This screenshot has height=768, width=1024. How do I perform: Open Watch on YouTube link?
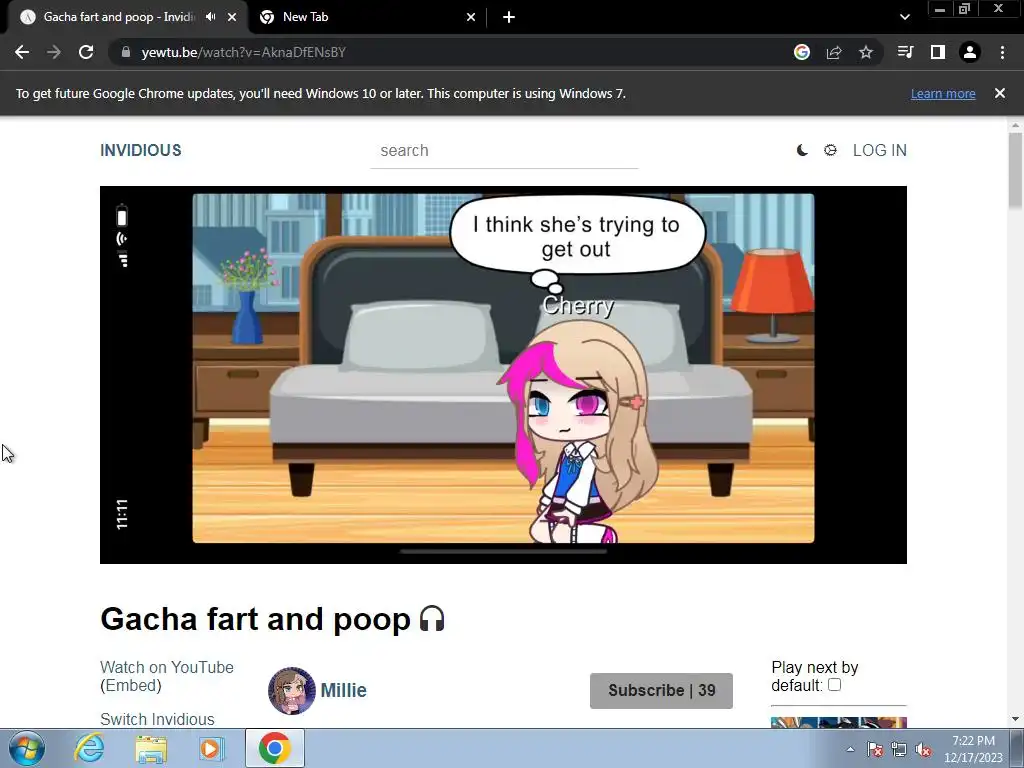pos(167,667)
